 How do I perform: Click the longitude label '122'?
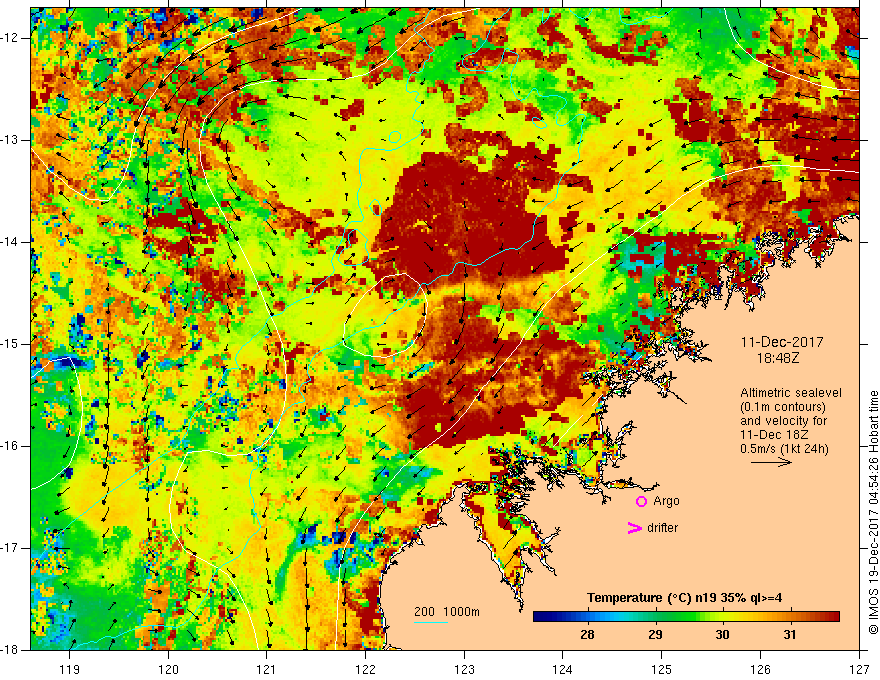click(x=365, y=669)
